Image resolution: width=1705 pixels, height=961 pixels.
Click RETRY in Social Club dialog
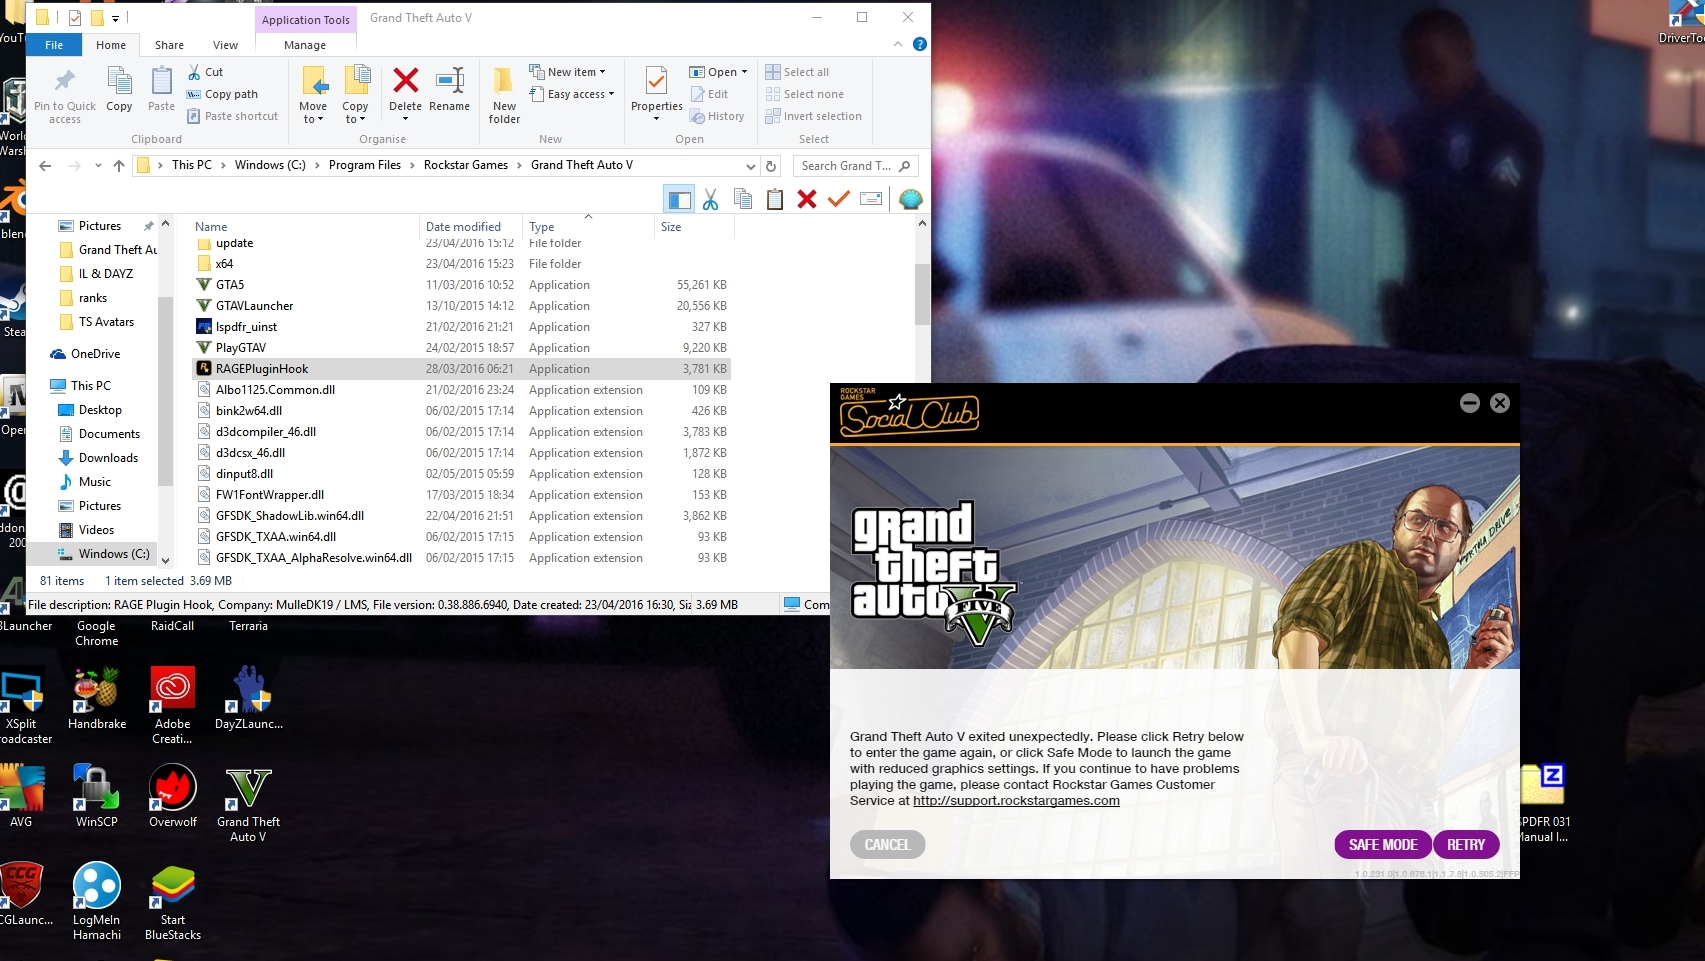coord(1466,845)
